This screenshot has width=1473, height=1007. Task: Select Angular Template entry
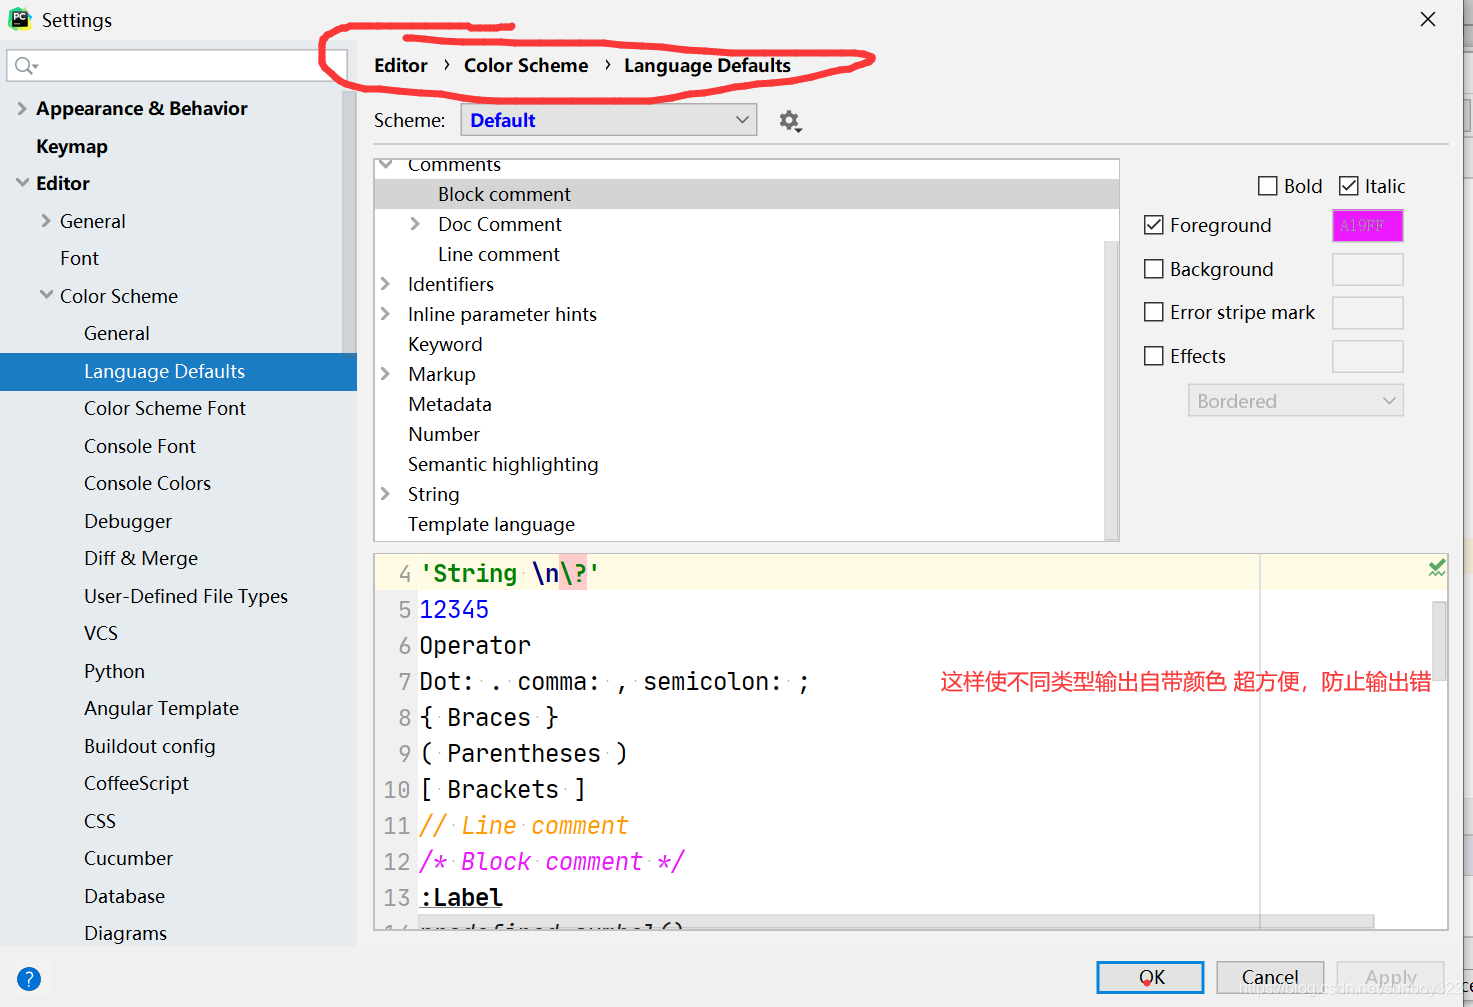pyautogui.click(x=161, y=708)
